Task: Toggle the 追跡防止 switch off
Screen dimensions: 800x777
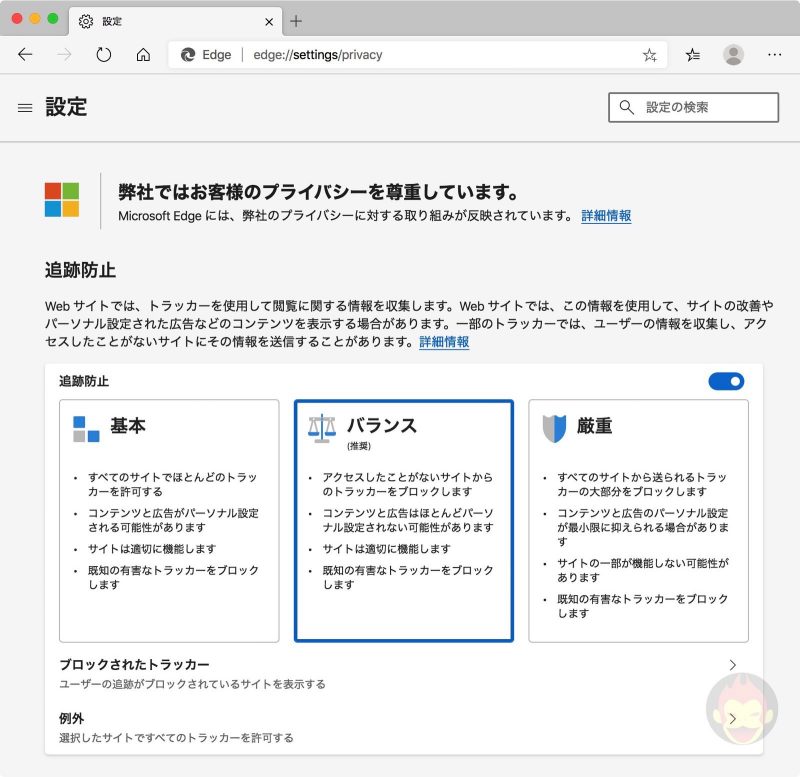Action: coord(726,381)
